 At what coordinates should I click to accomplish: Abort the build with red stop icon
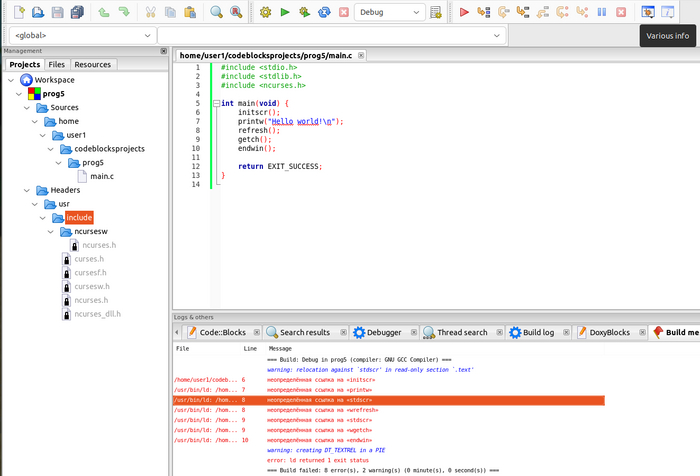tap(344, 12)
